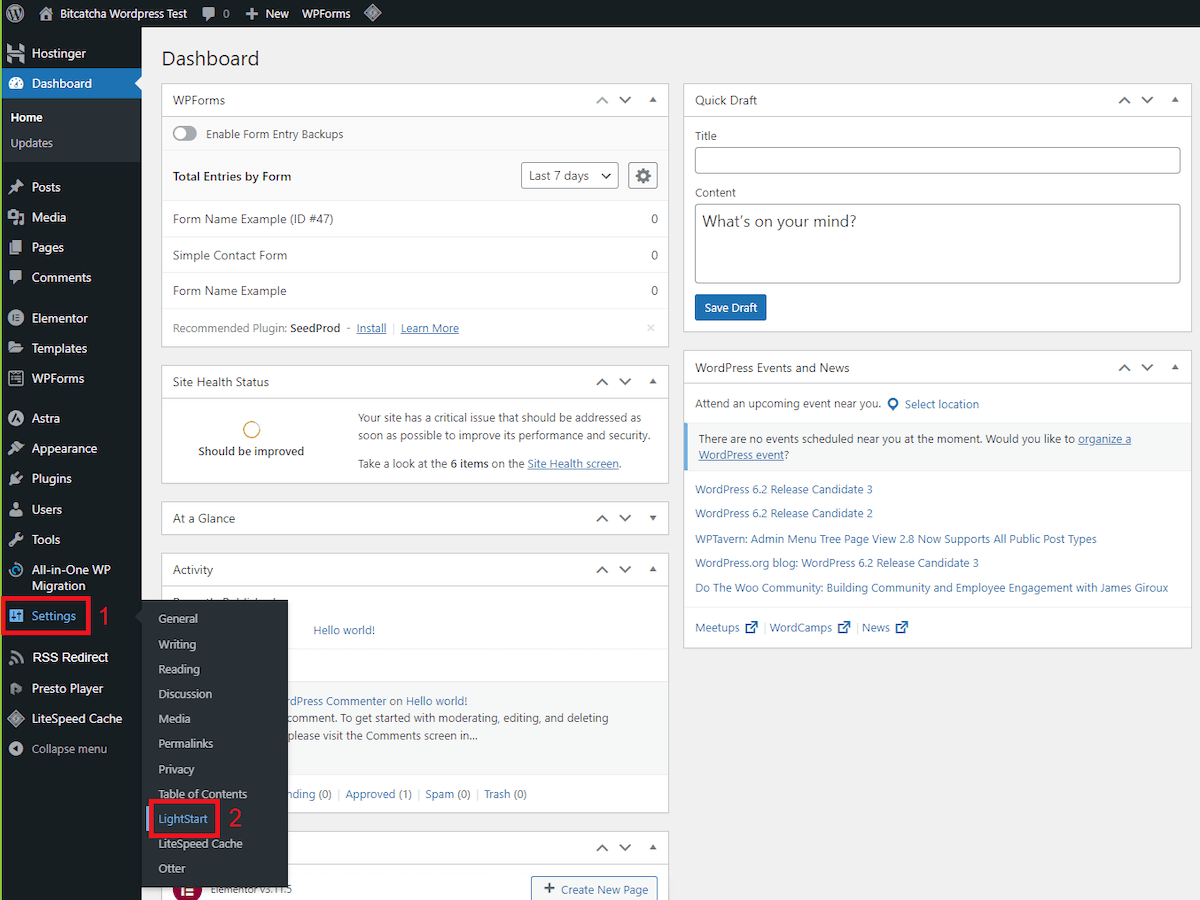
Task: Open the WordCamps link
Action: 810,628
